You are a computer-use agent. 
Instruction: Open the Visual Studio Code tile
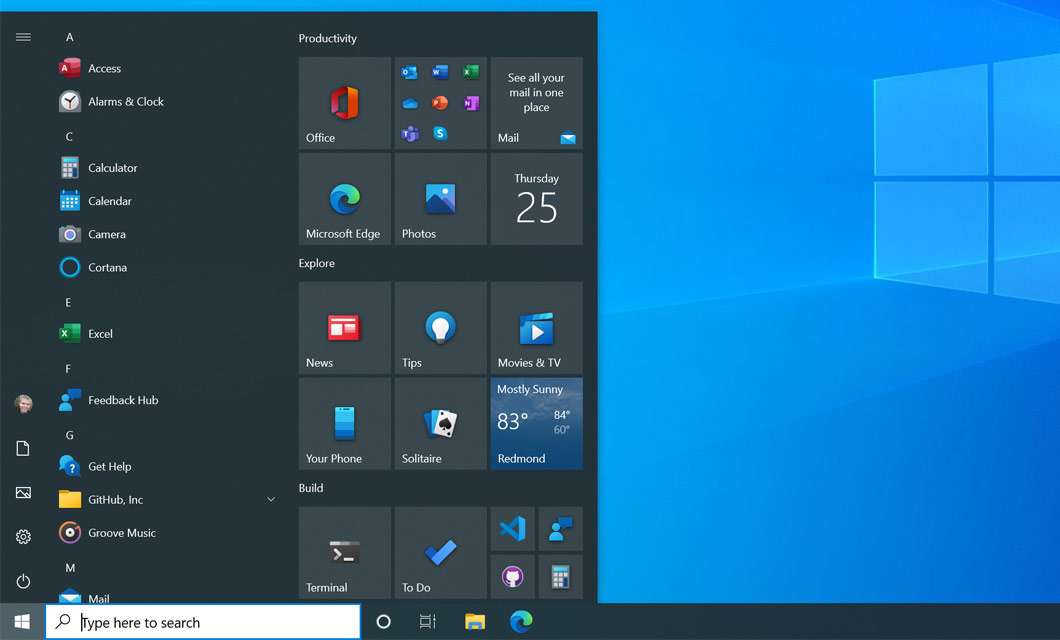pos(512,529)
